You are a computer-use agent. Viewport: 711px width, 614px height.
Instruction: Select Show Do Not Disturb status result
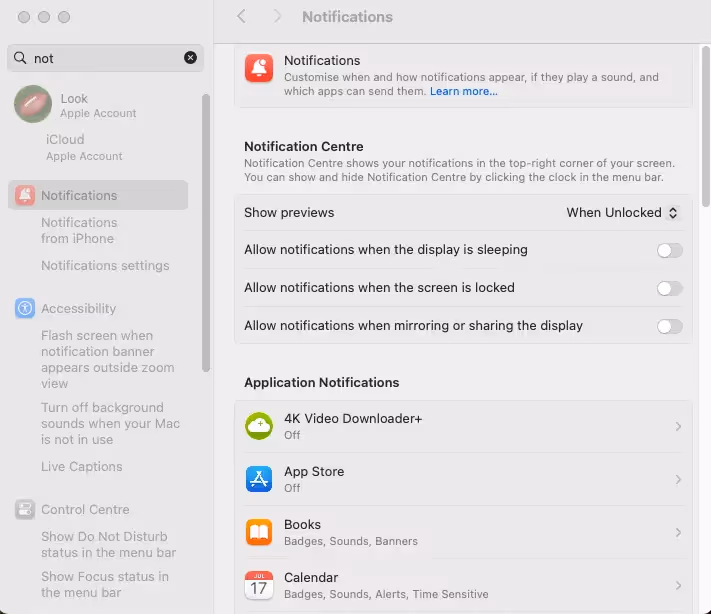tap(108, 544)
